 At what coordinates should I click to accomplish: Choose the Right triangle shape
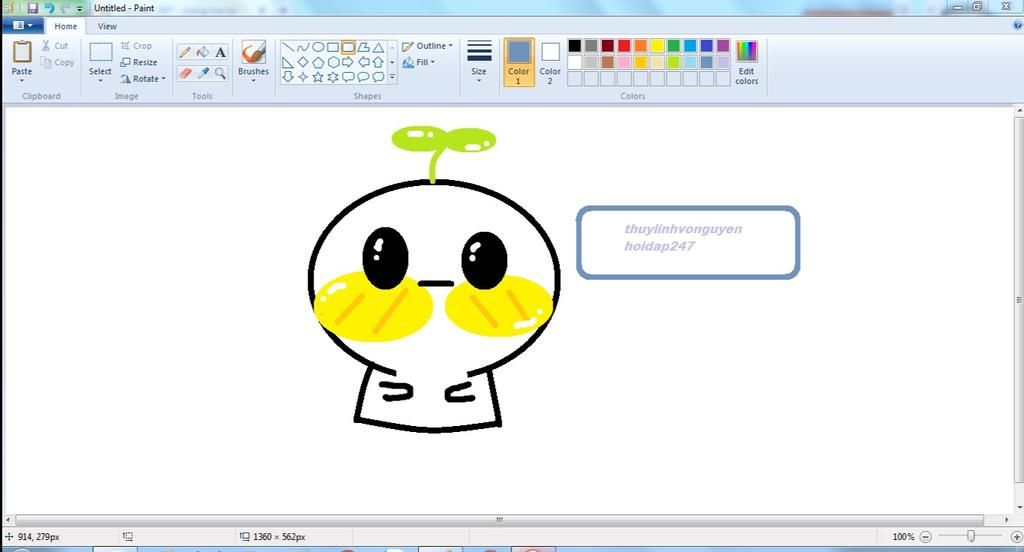287,62
